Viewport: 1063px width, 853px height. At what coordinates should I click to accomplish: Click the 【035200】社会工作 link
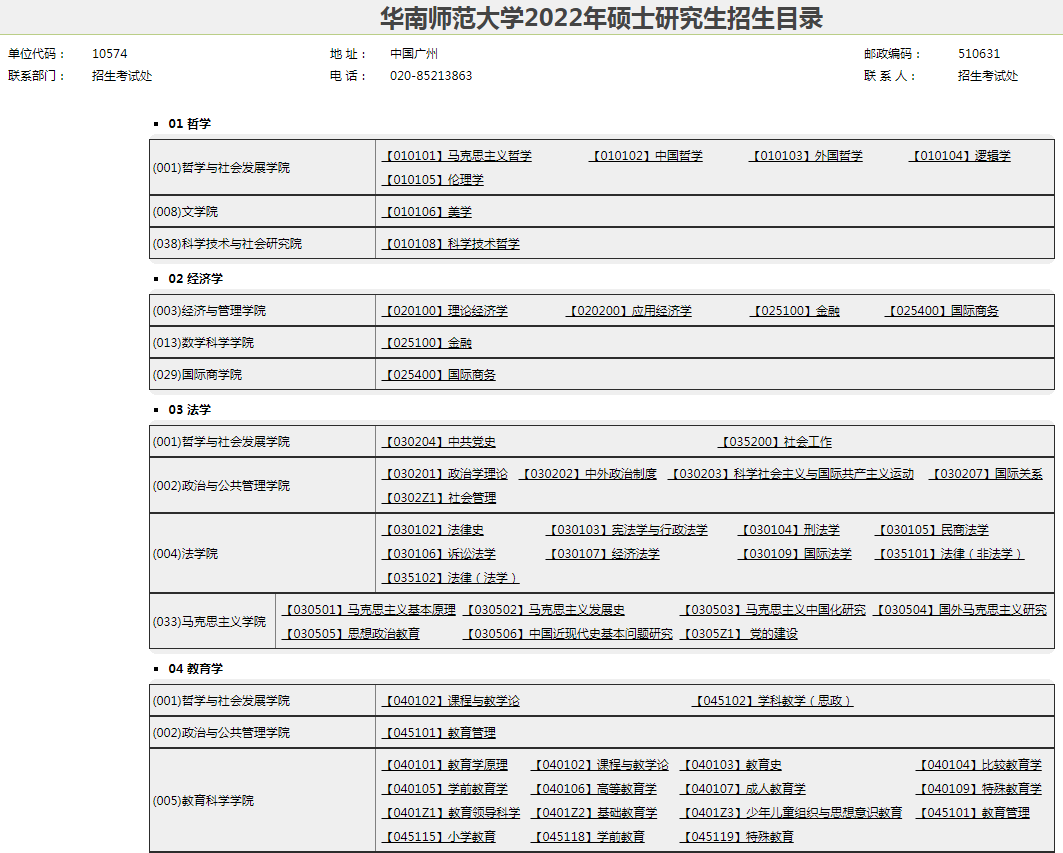coord(775,442)
